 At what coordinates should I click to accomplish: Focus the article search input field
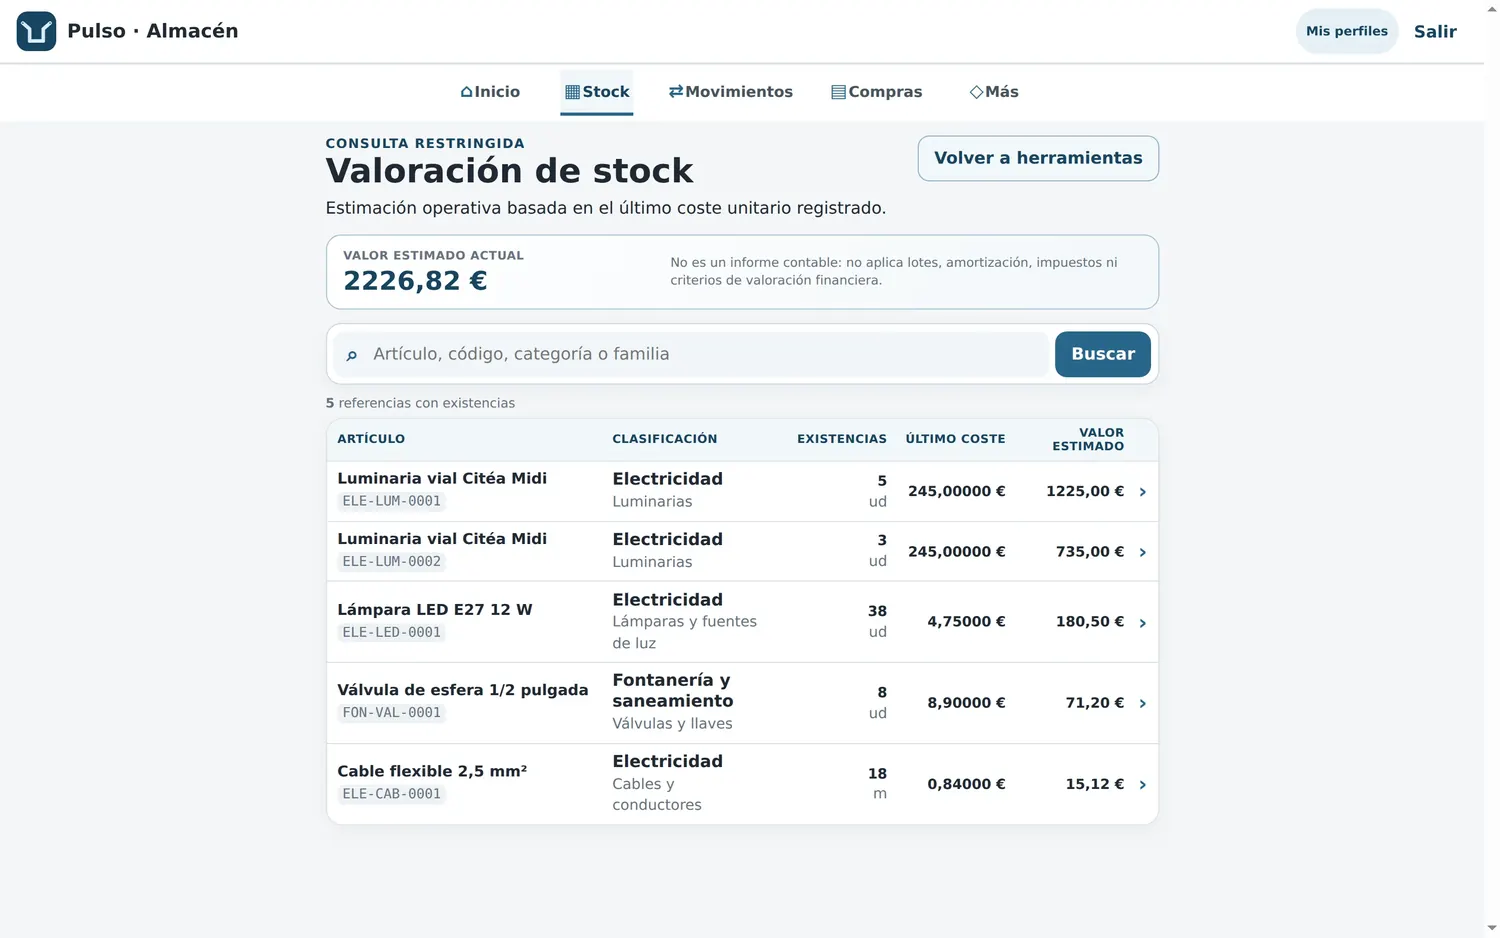click(691, 354)
